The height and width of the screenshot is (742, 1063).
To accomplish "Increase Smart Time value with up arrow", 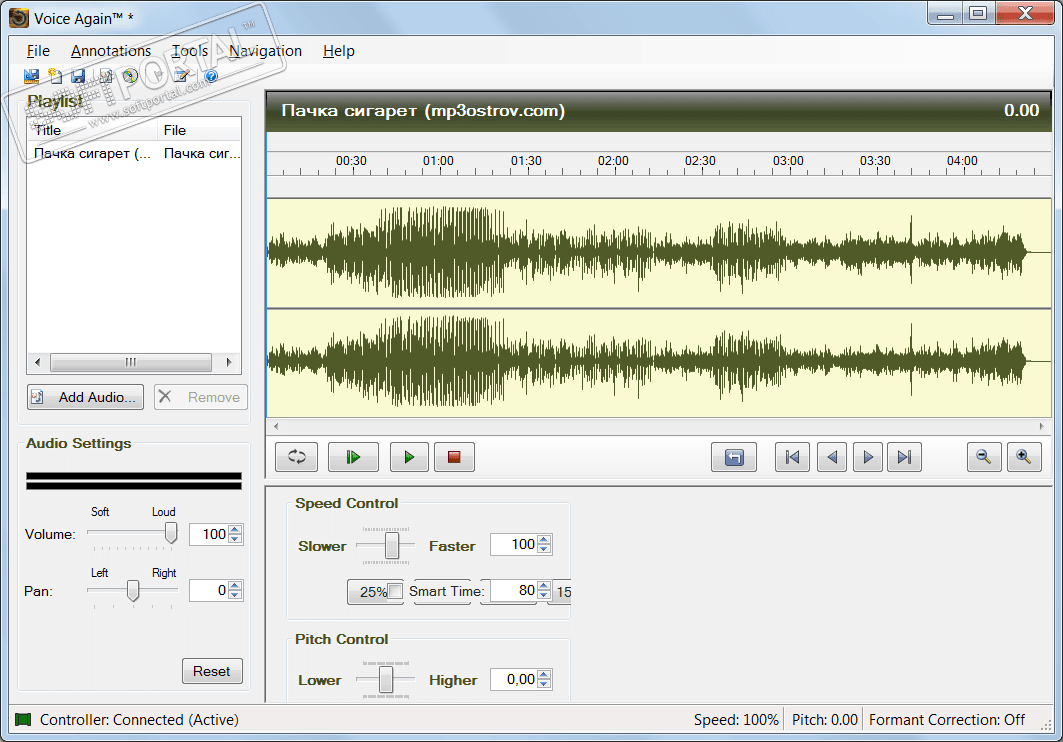I will [x=544, y=586].
